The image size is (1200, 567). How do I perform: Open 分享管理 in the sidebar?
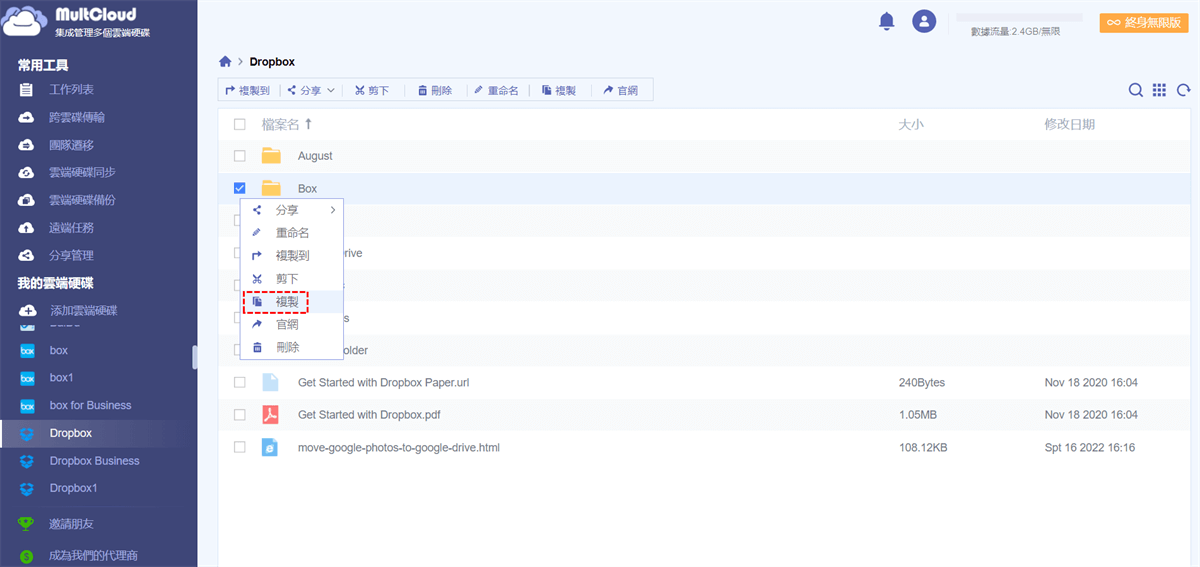(x=70, y=255)
